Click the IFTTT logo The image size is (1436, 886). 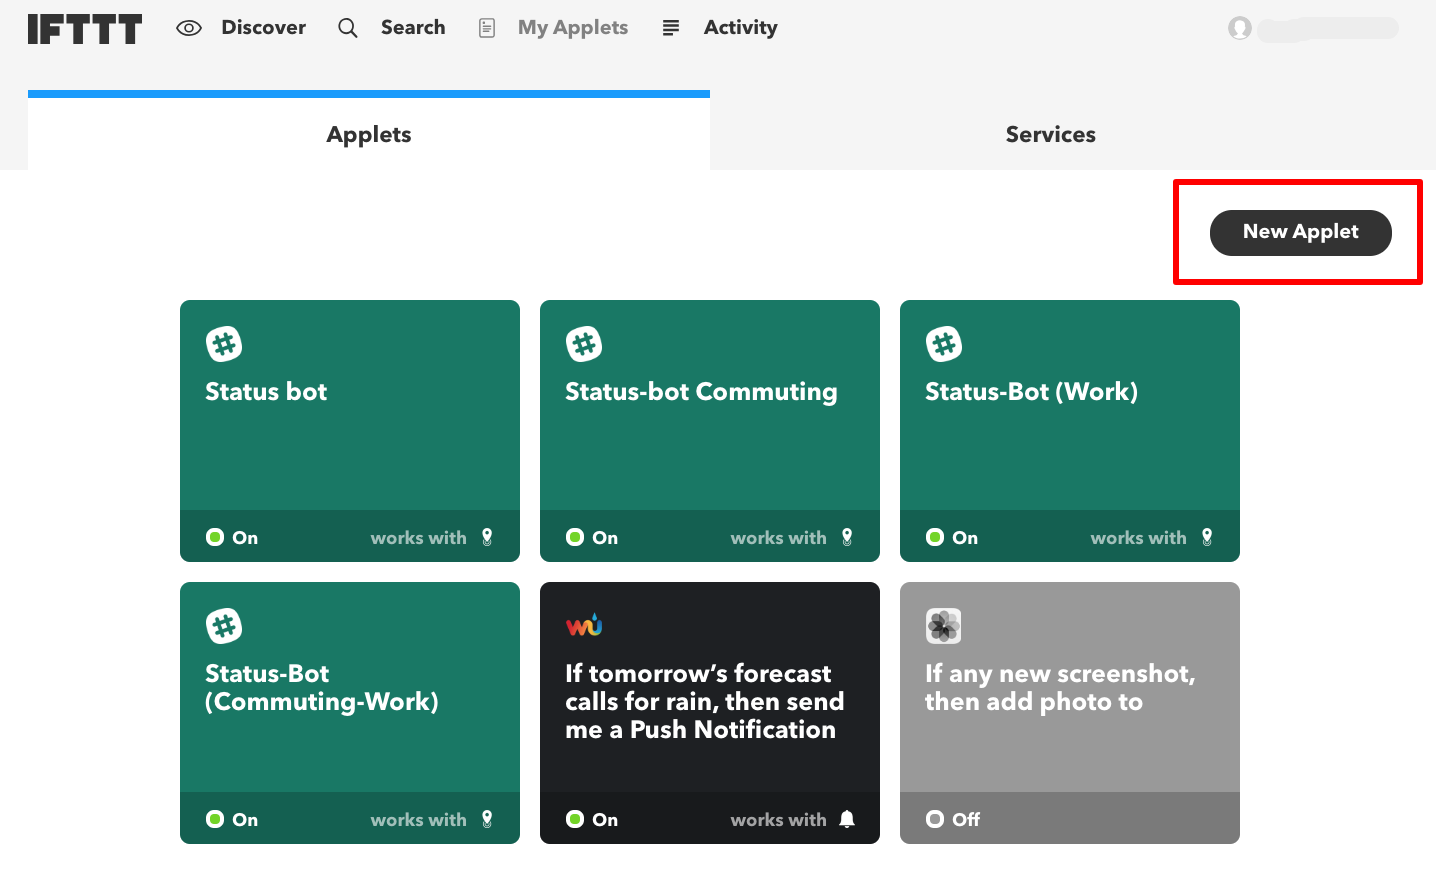85,29
